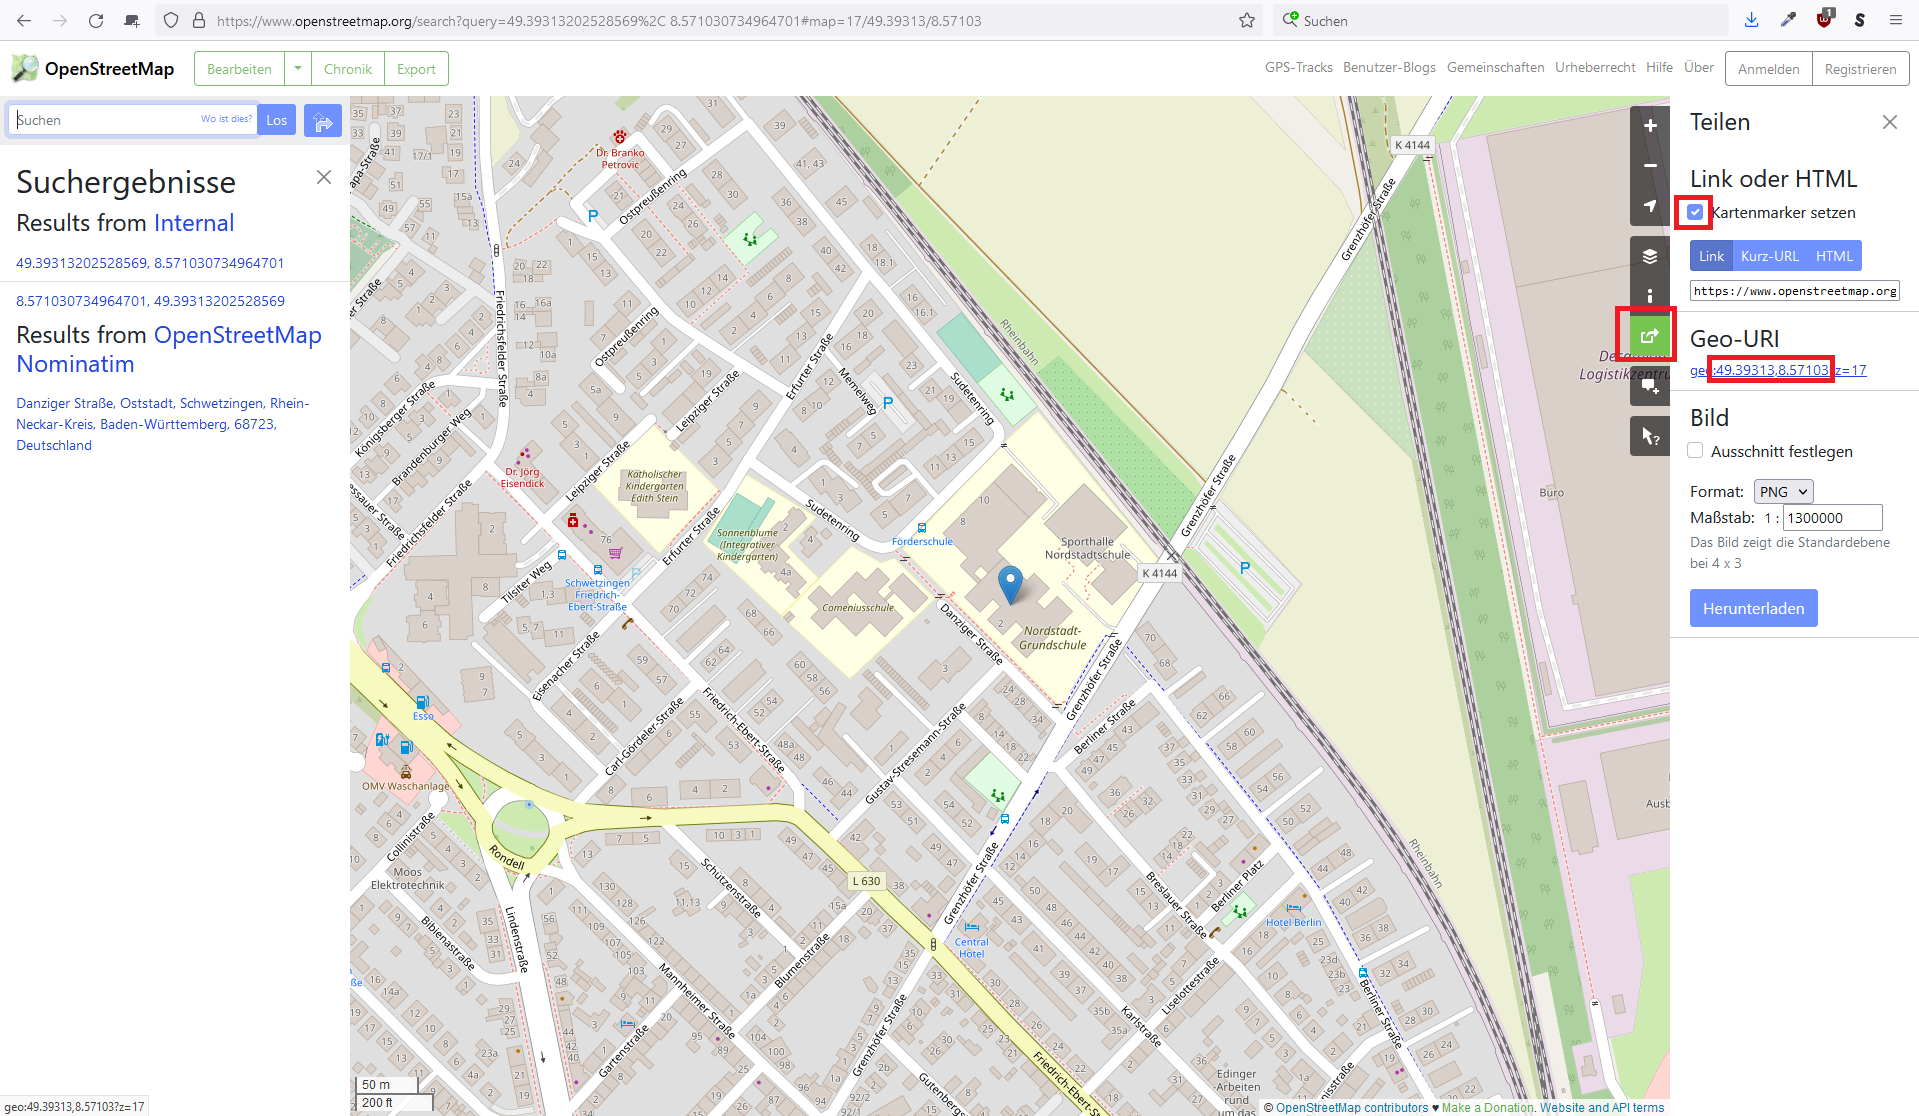Open the Hilfe page
The height and width of the screenshot is (1116, 1919).
1659,67
